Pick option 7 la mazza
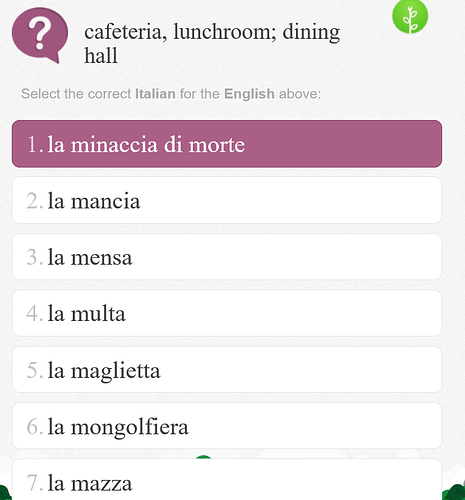This screenshot has width=465, height=500. coord(227,479)
